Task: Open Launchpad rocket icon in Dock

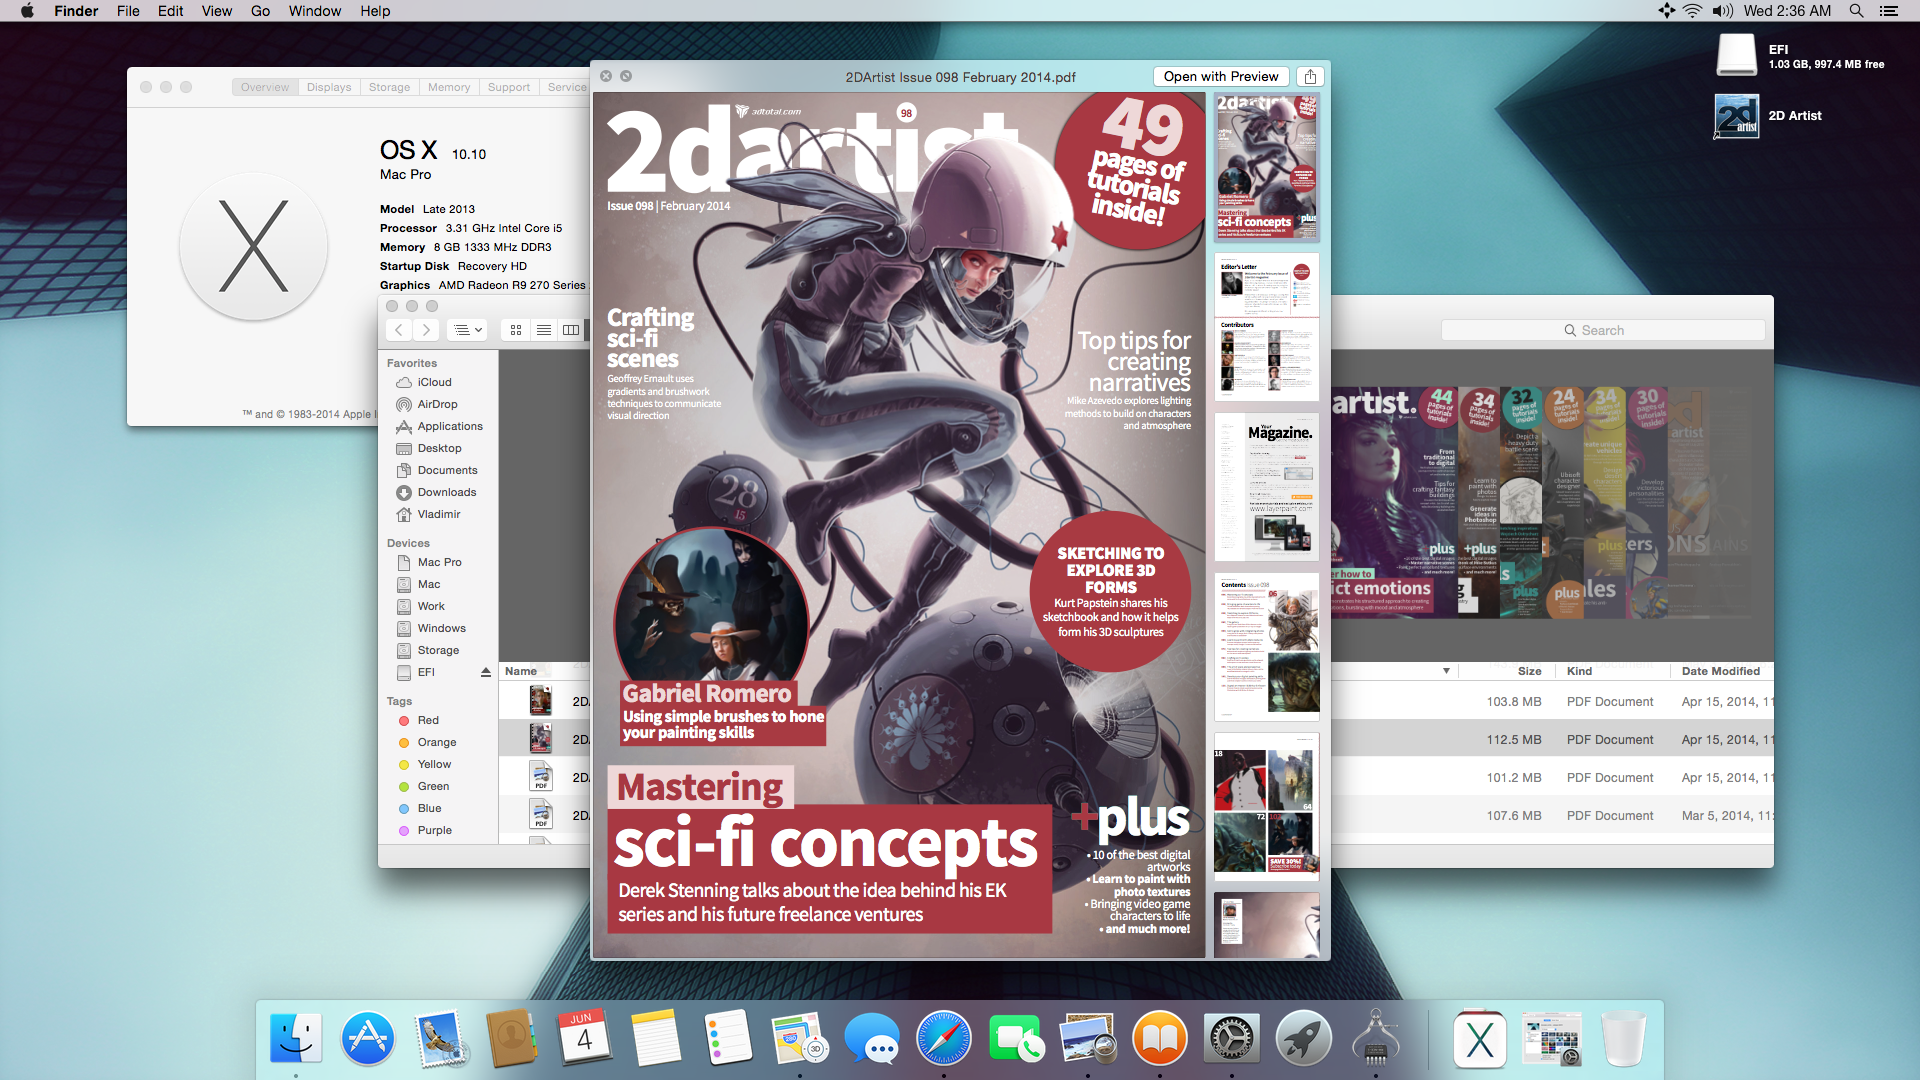Action: point(1303,1039)
